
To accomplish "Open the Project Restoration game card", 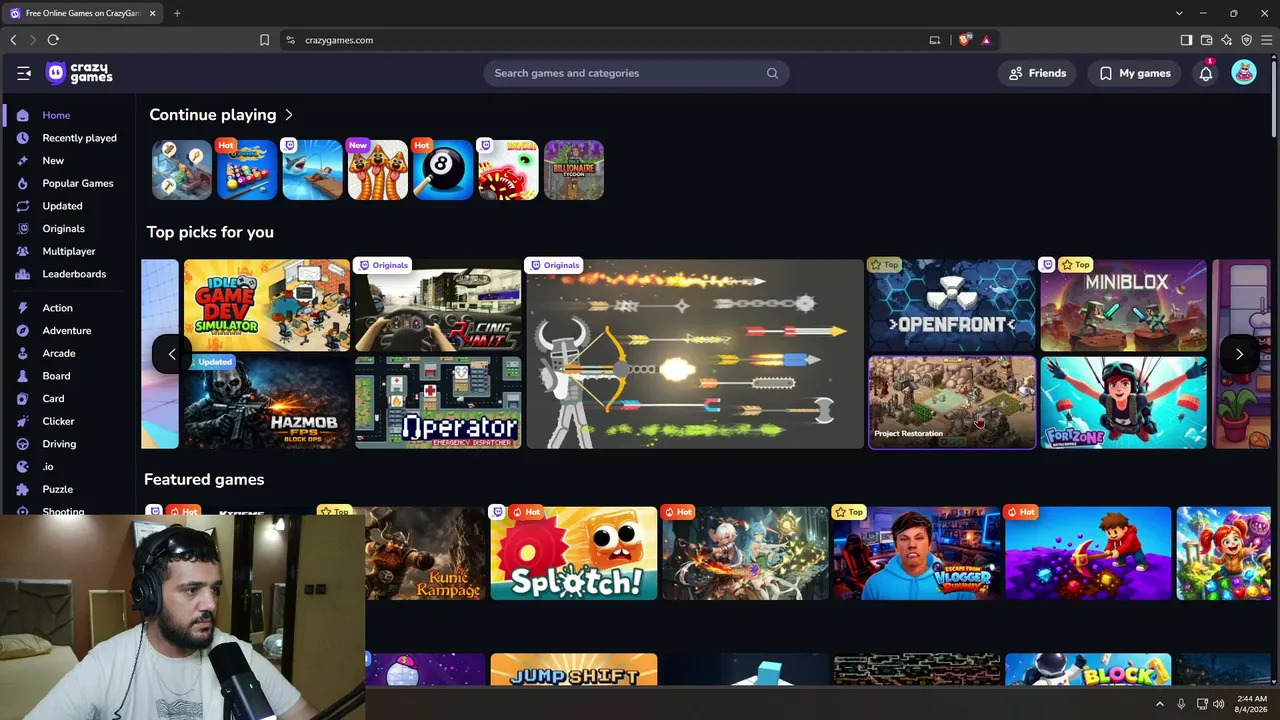I will coord(952,402).
